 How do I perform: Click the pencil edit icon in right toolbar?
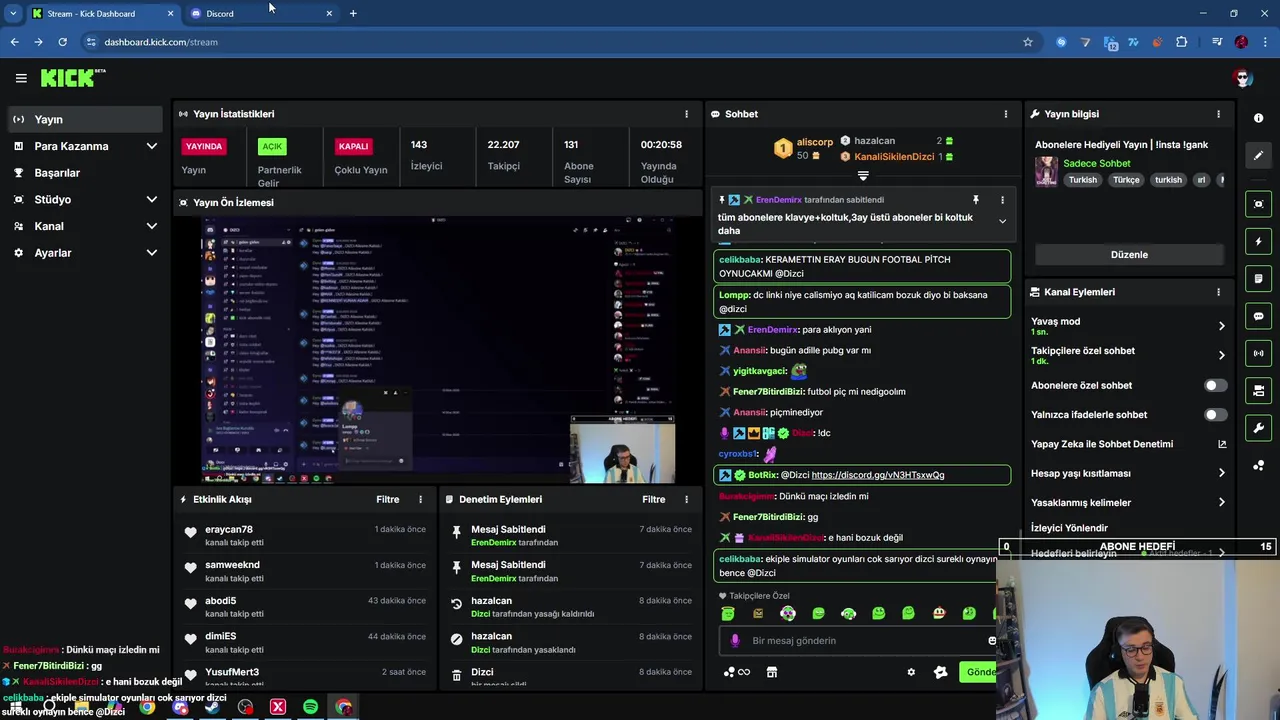point(1258,156)
